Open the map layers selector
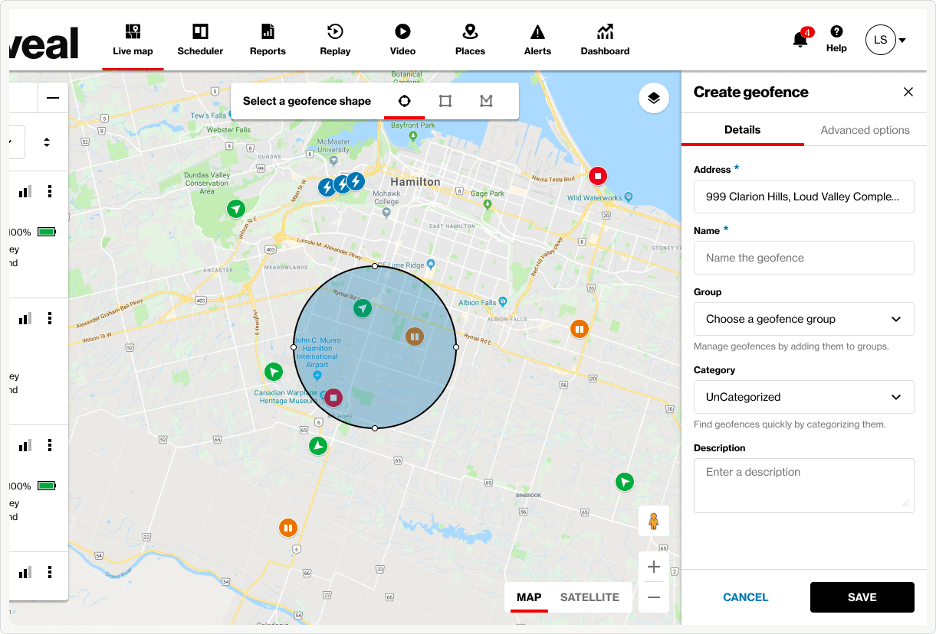This screenshot has height=634, width=936. click(x=654, y=97)
